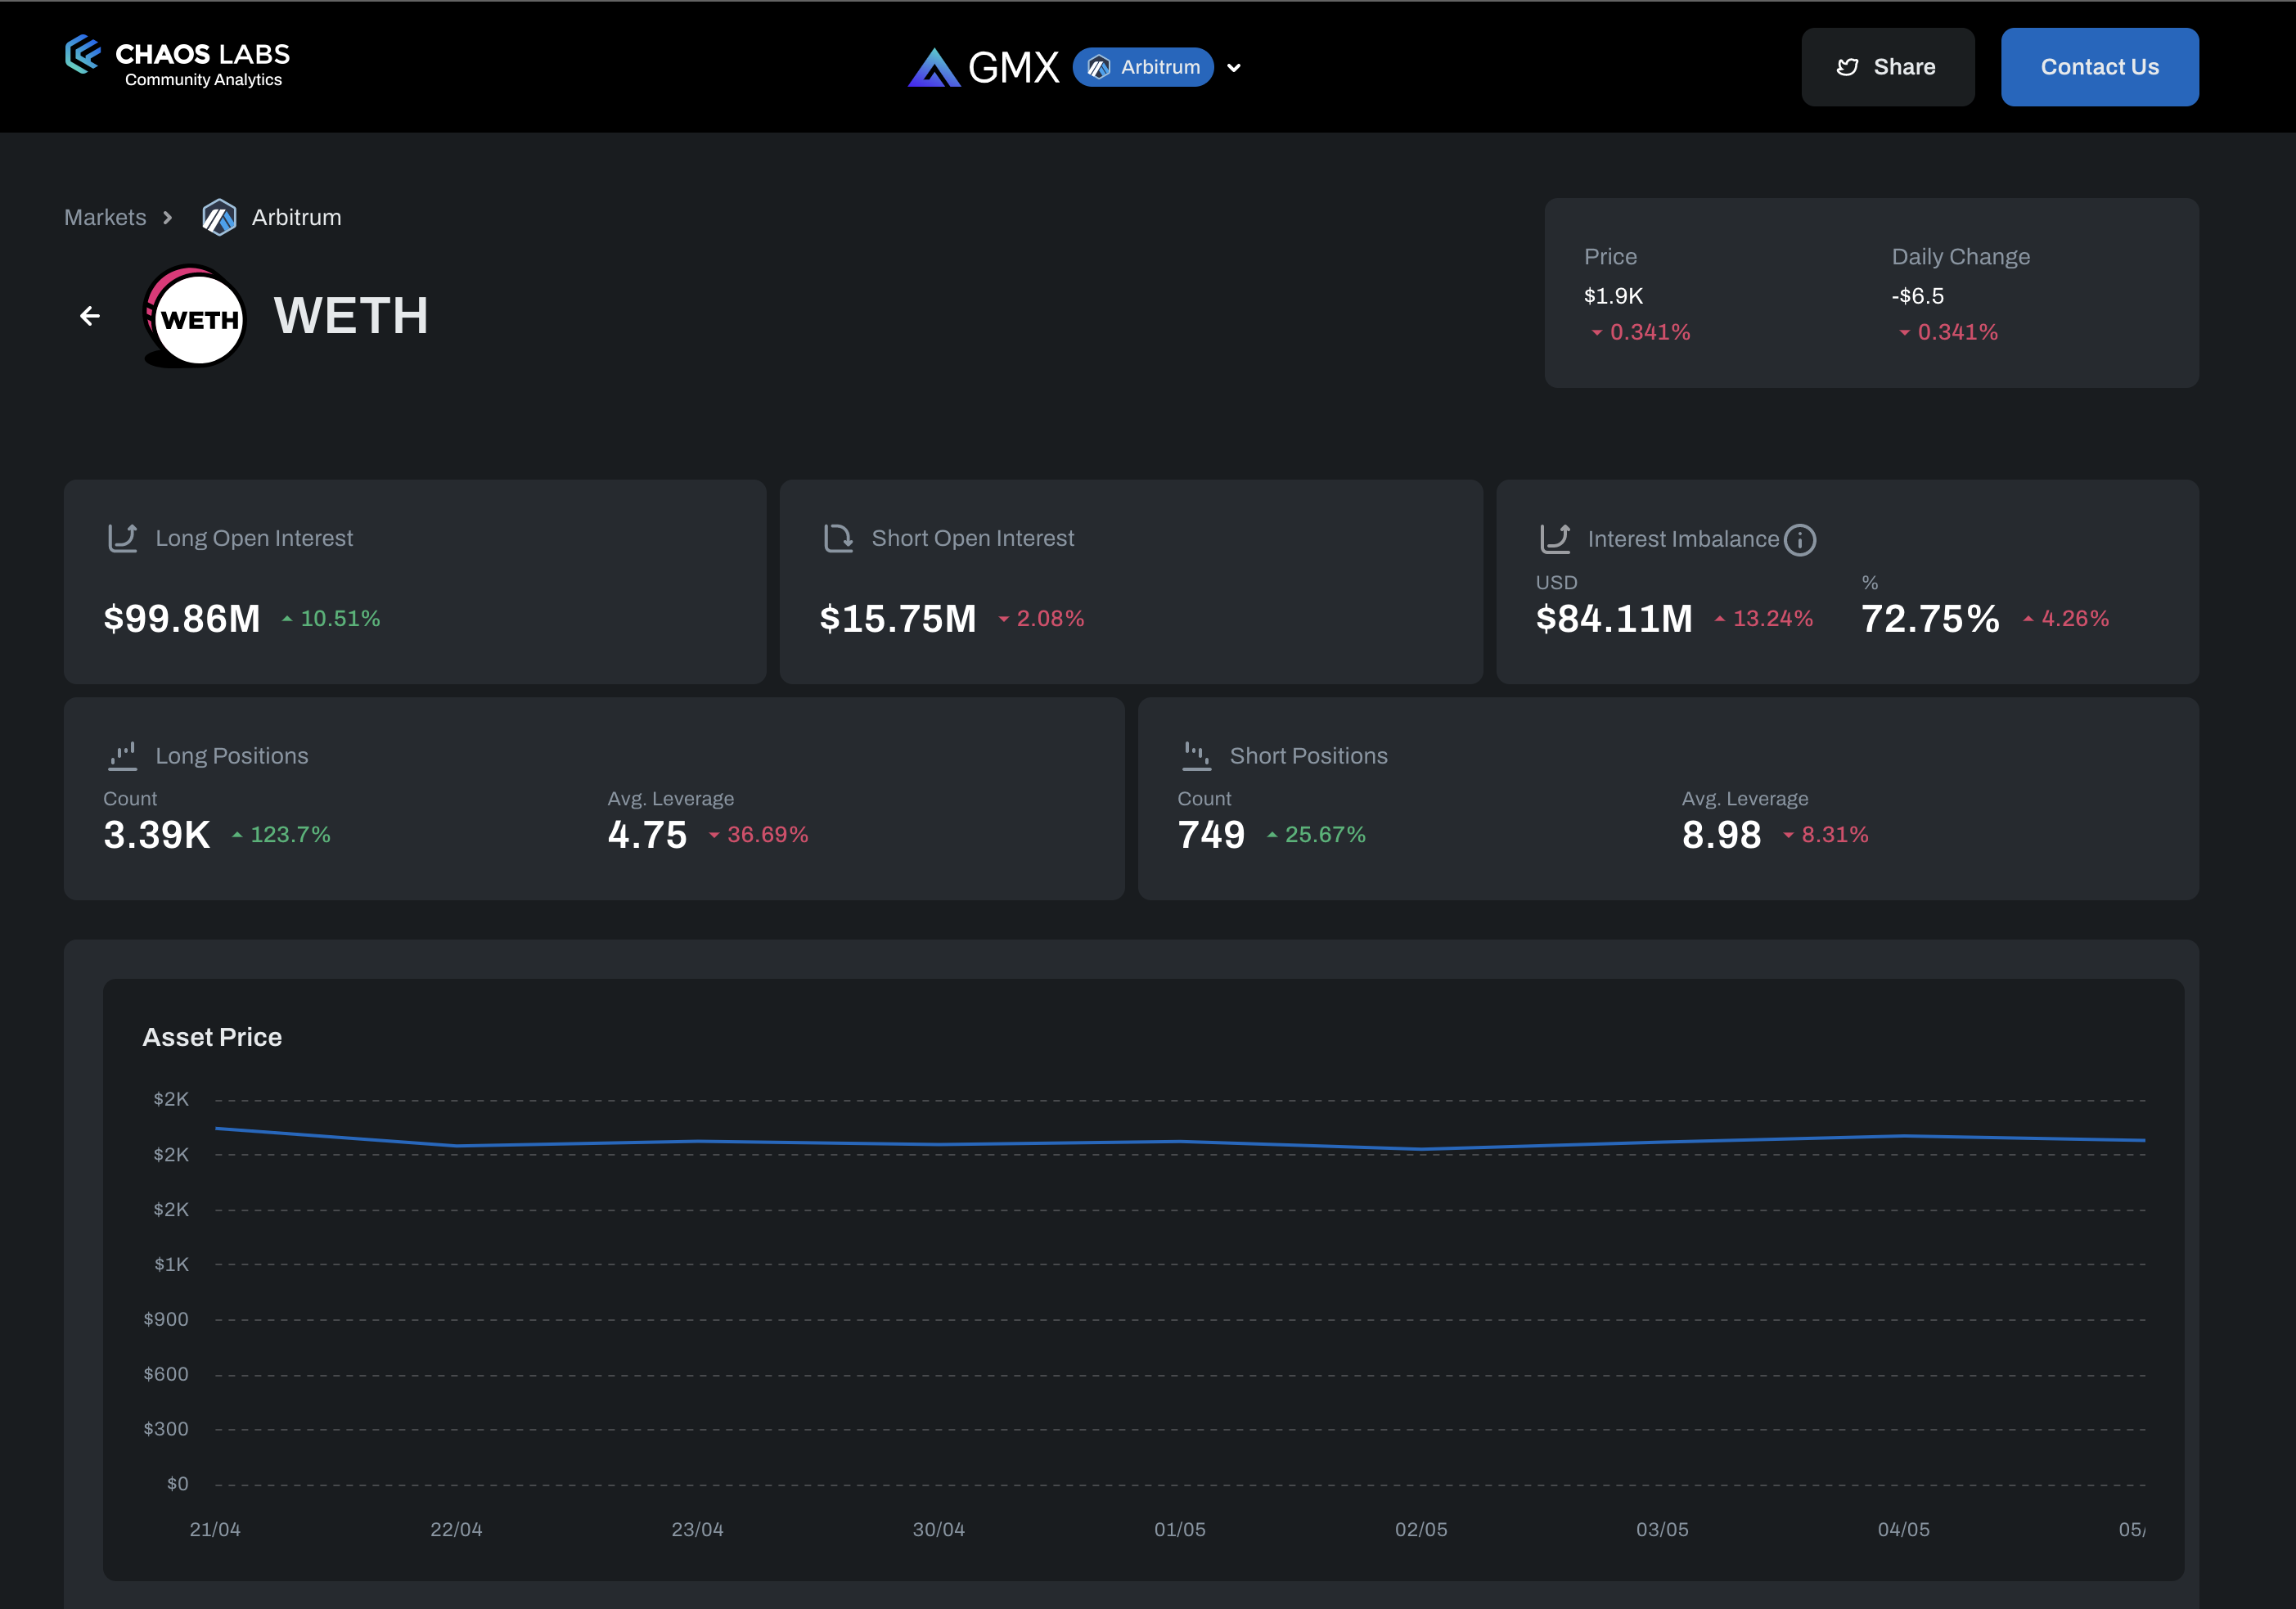Click the Interest Imbalance info icon
The height and width of the screenshot is (1609, 2296).
click(x=1800, y=540)
